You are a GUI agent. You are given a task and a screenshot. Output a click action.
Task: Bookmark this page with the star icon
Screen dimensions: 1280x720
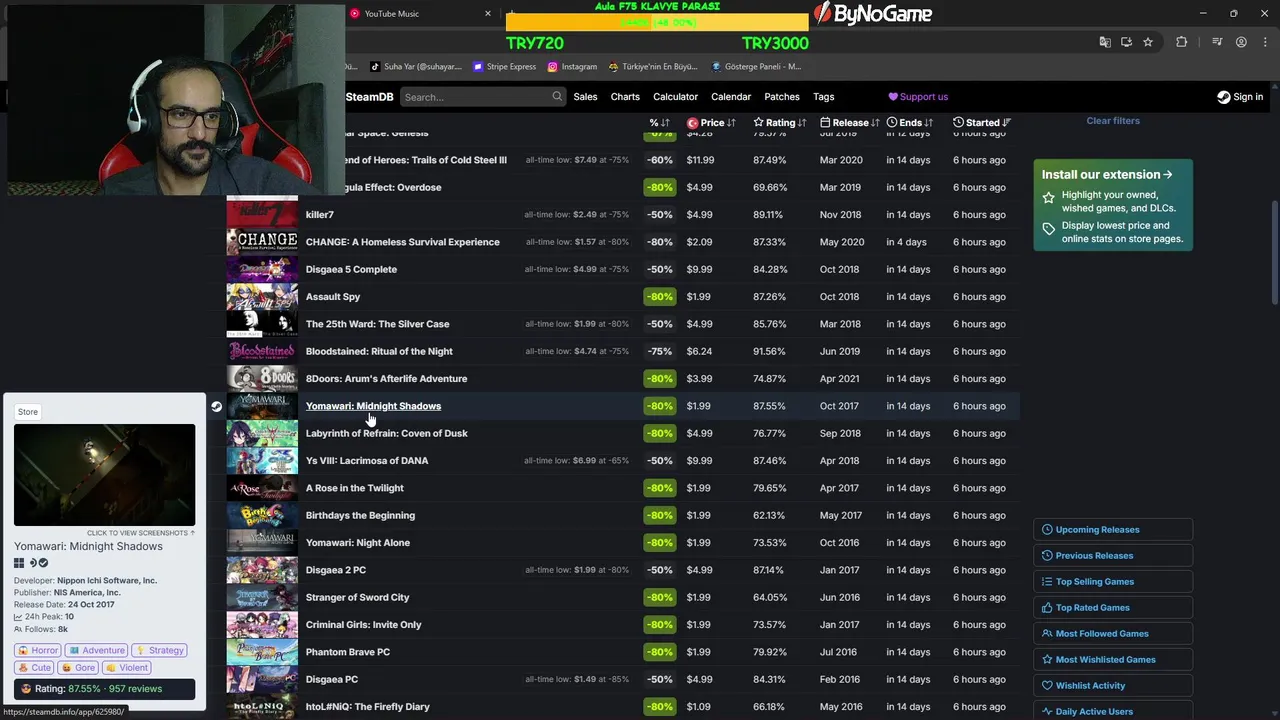(x=1148, y=42)
